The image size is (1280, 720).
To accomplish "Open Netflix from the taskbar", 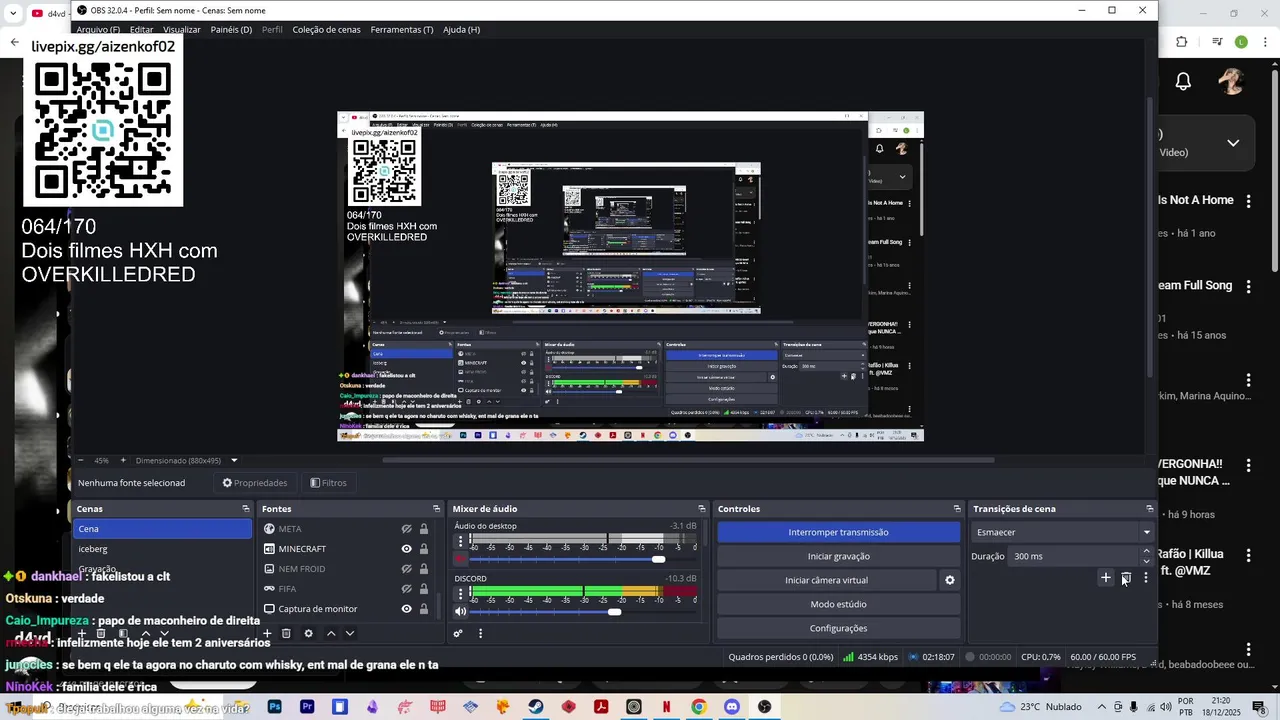I will pyautogui.click(x=666, y=707).
